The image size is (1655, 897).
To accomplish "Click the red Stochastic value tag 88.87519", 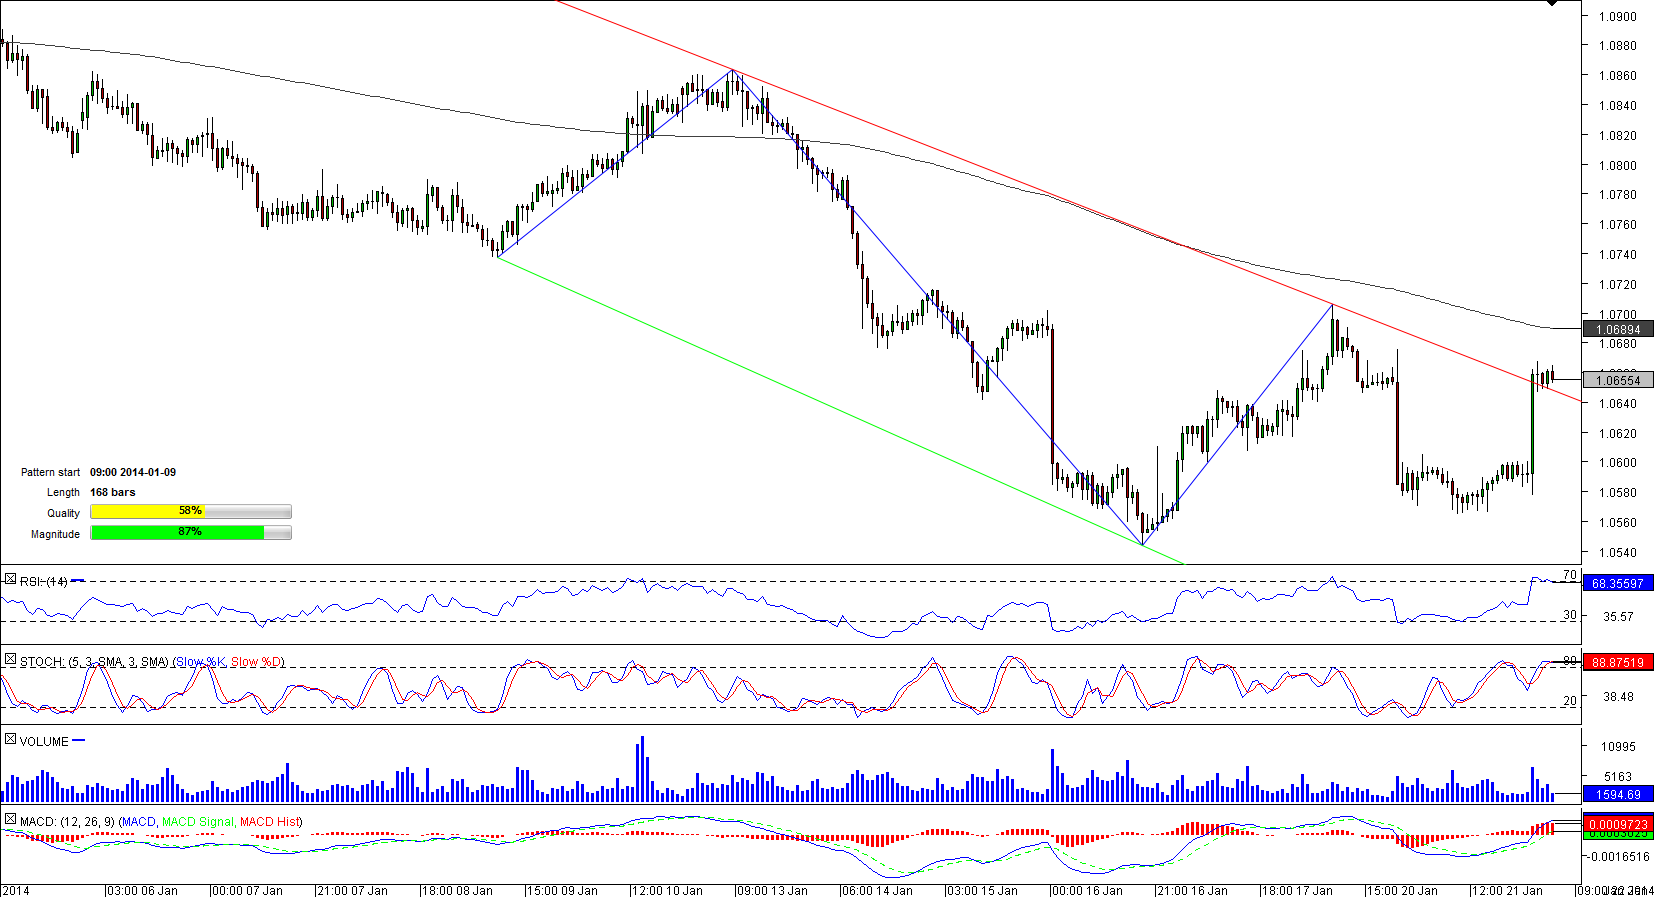I will [x=1617, y=662].
